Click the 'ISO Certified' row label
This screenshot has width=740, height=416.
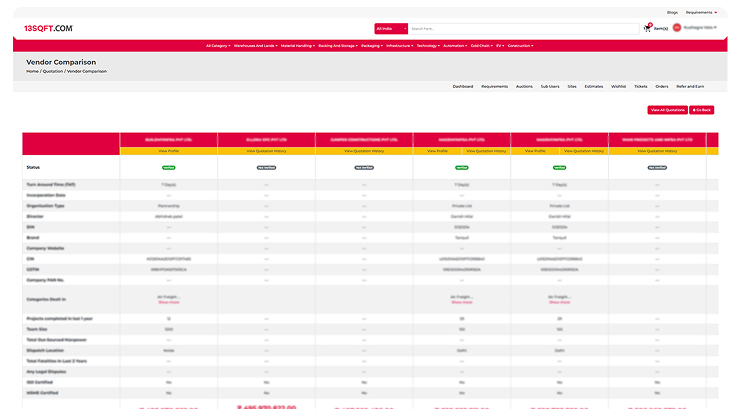click(x=39, y=382)
